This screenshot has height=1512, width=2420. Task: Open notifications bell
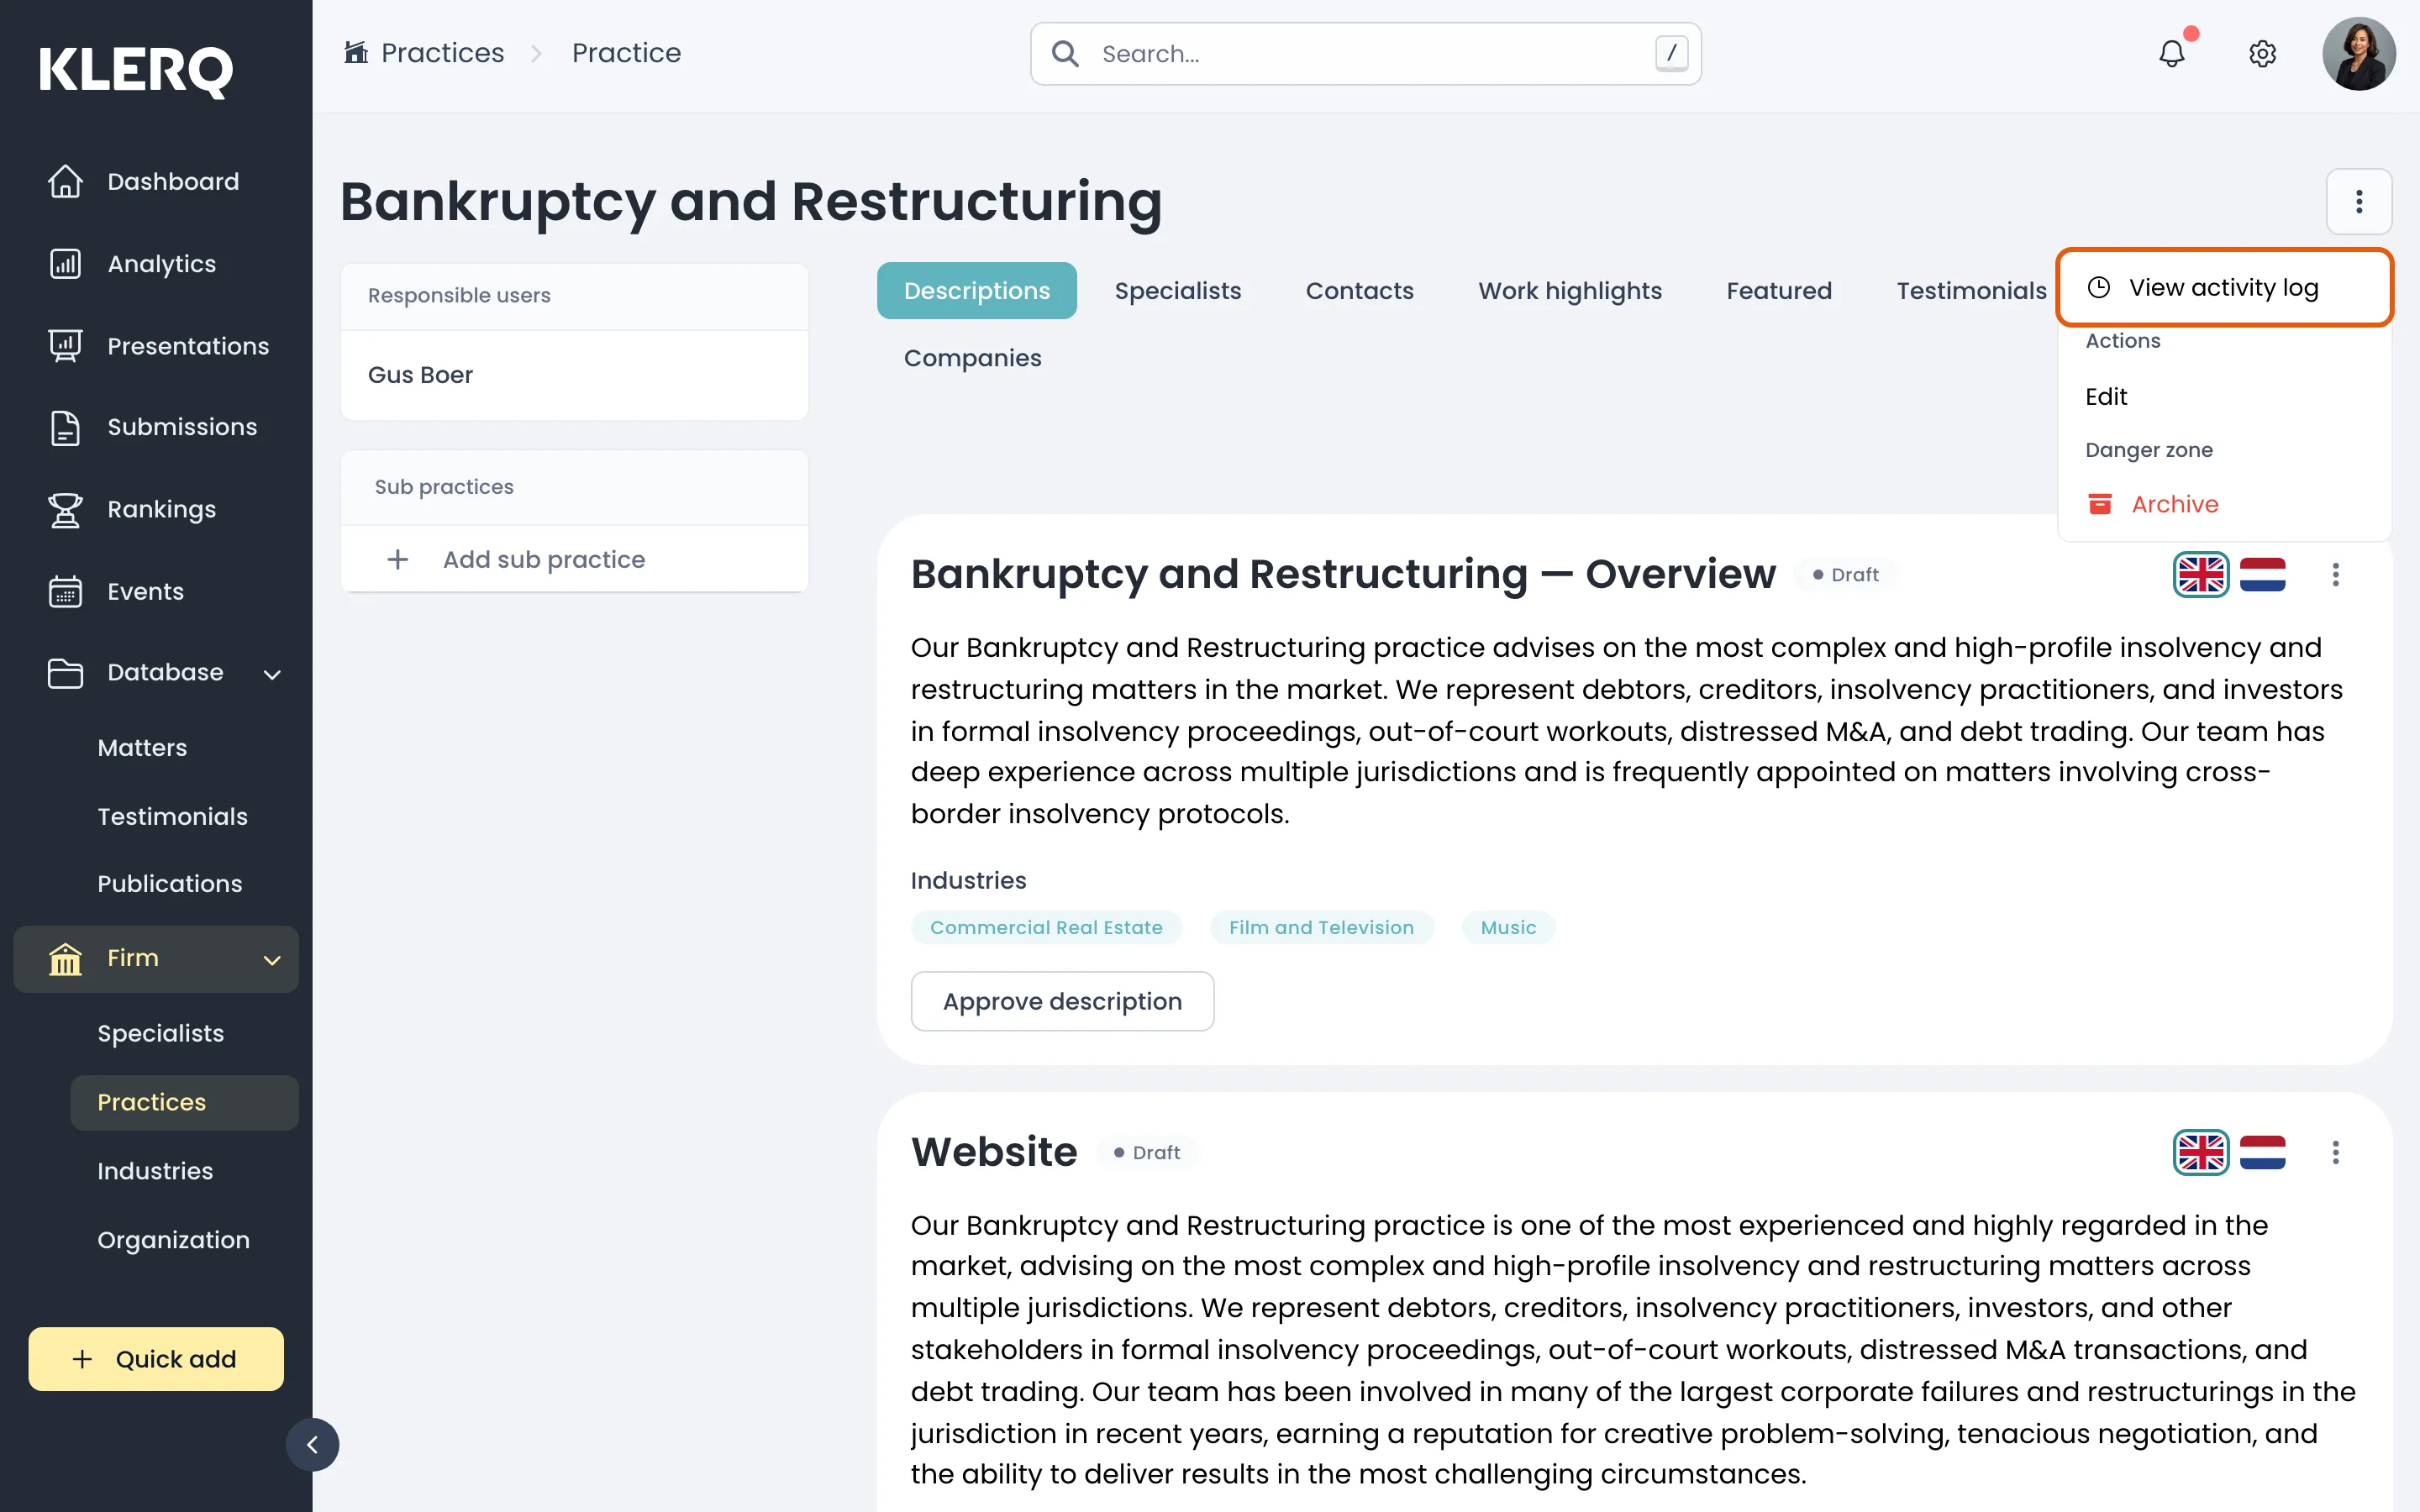click(2172, 53)
